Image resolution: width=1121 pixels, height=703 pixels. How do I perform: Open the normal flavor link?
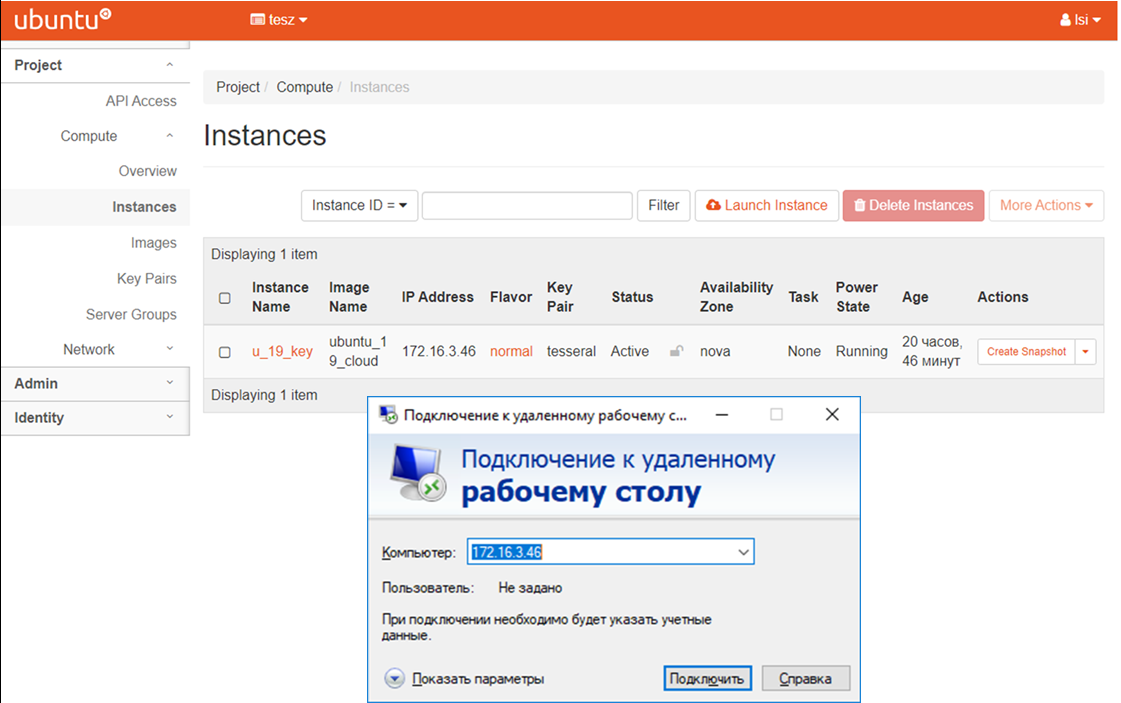pyautogui.click(x=511, y=351)
